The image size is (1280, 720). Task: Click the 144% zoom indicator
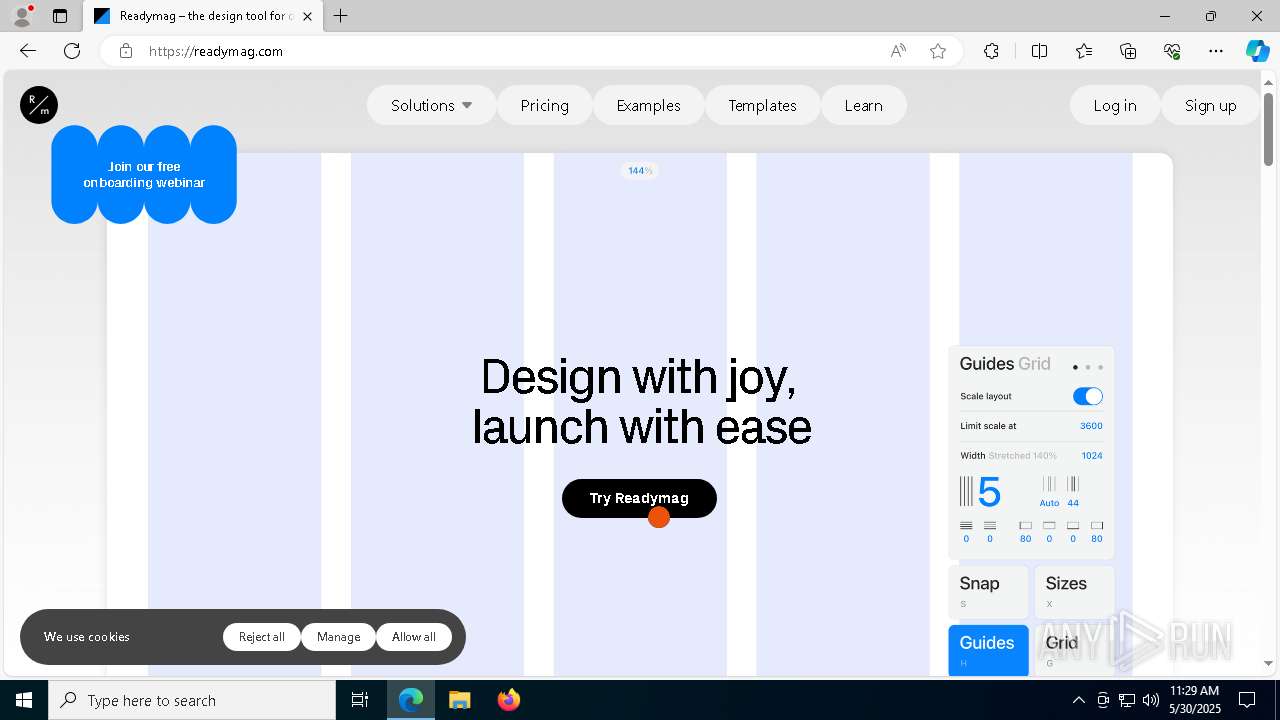pos(640,171)
